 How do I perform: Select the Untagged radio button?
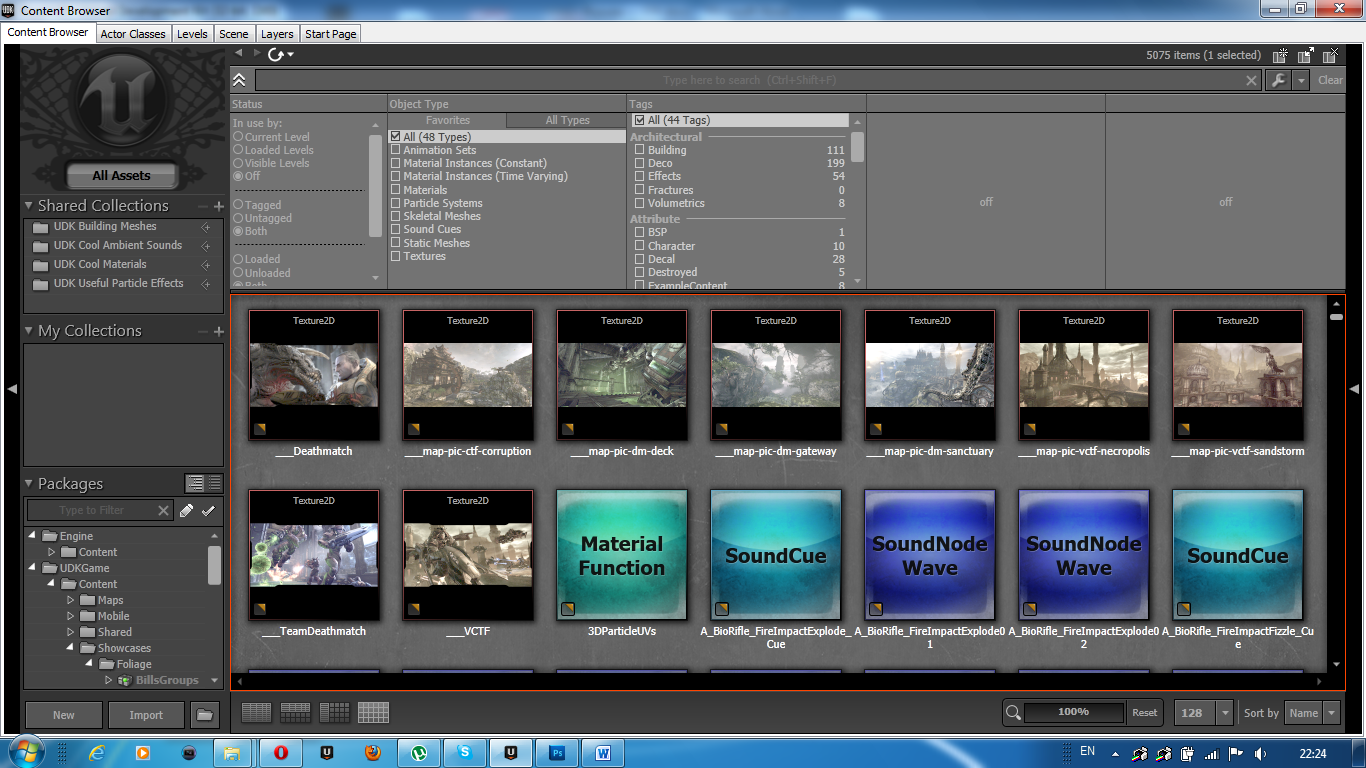238,218
